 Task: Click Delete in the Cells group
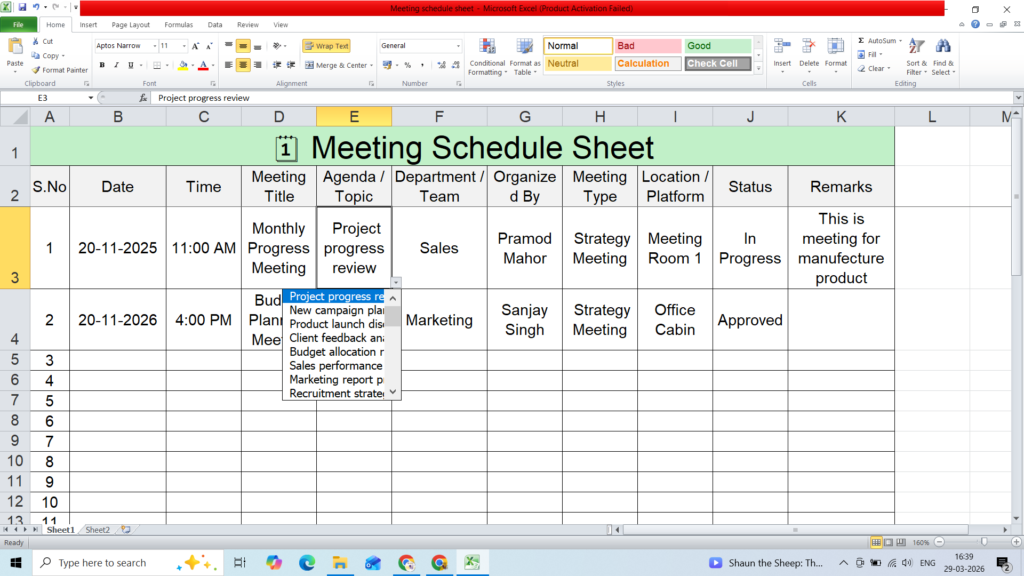(x=808, y=55)
